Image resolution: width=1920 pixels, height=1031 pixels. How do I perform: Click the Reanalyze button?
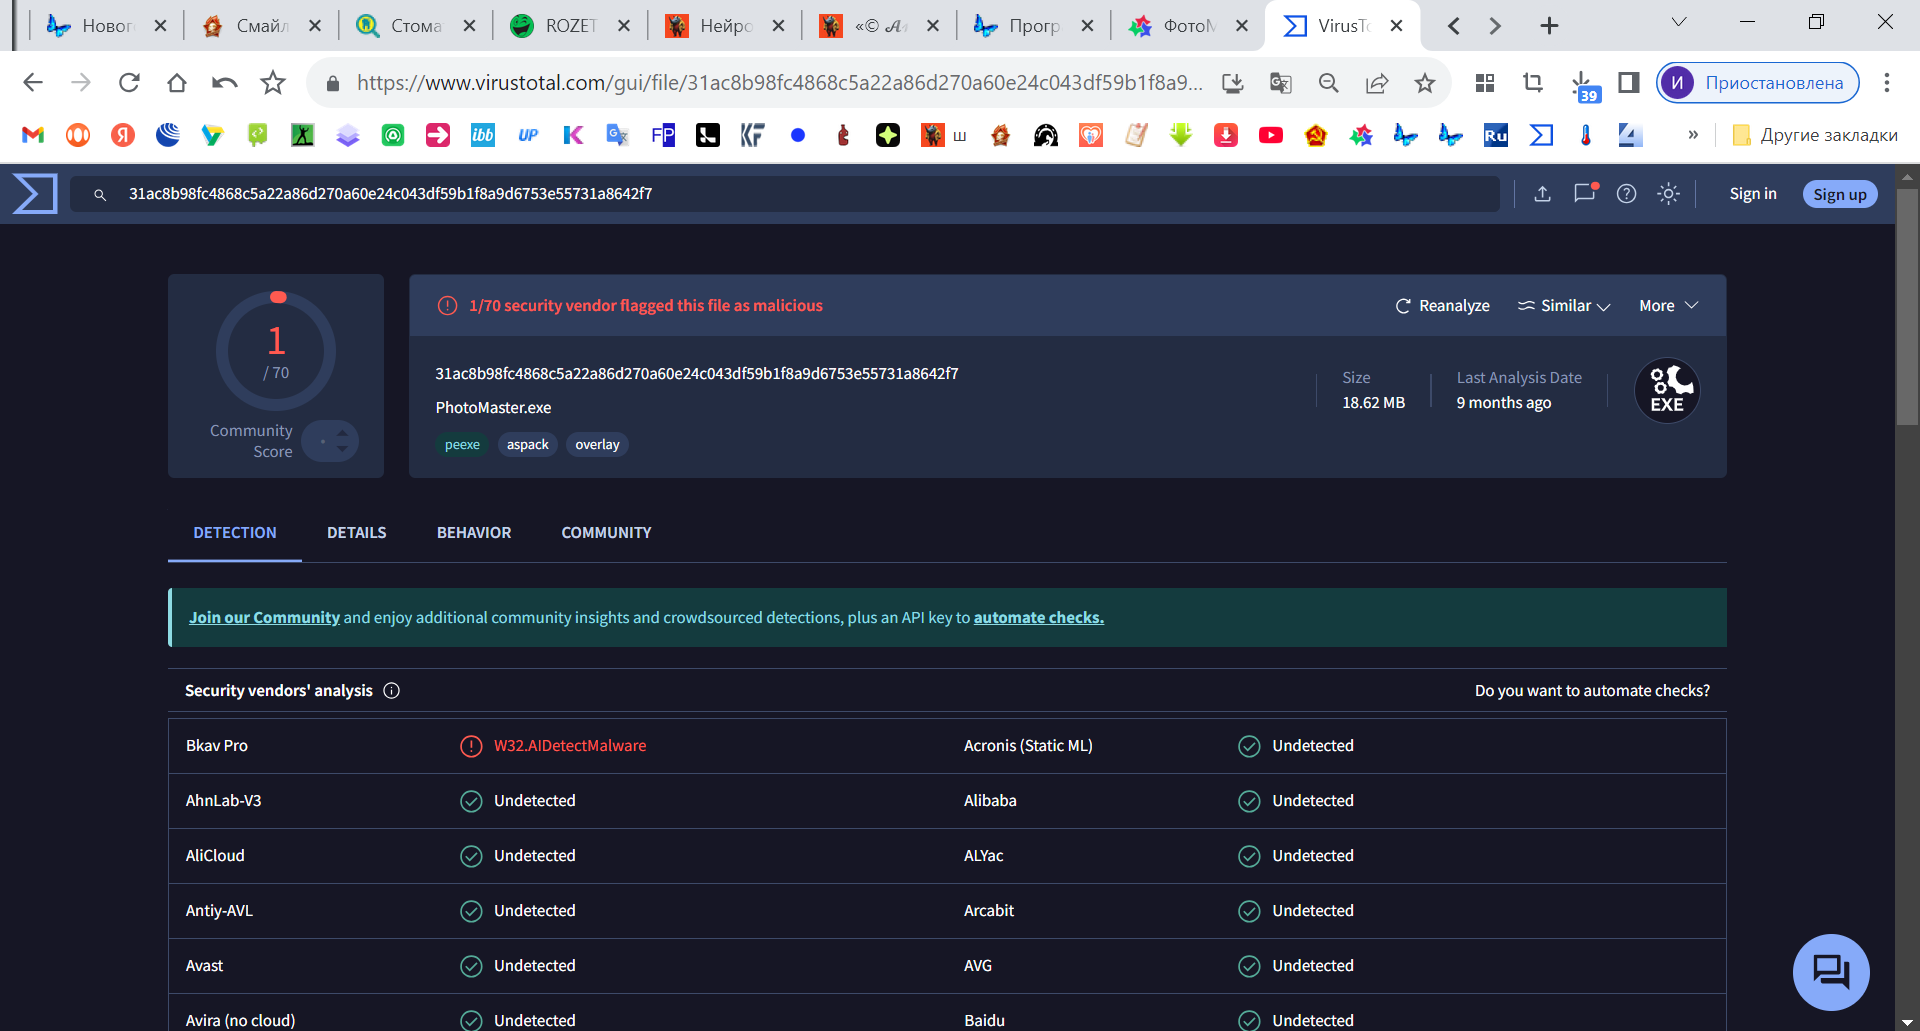[x=1443, y=306]
